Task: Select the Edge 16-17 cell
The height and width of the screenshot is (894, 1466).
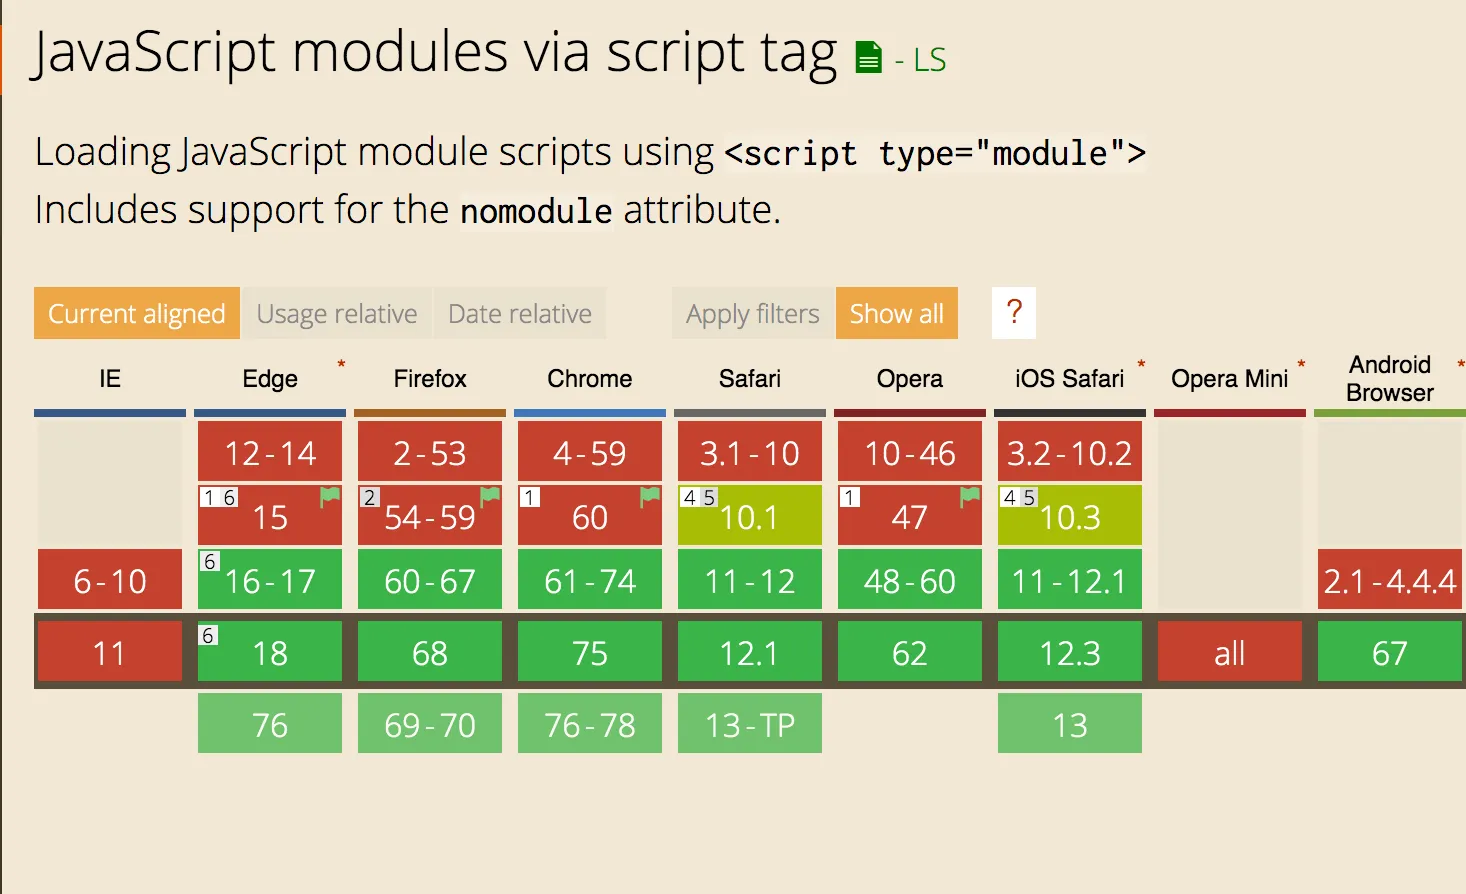Action: tap(270, 580)
